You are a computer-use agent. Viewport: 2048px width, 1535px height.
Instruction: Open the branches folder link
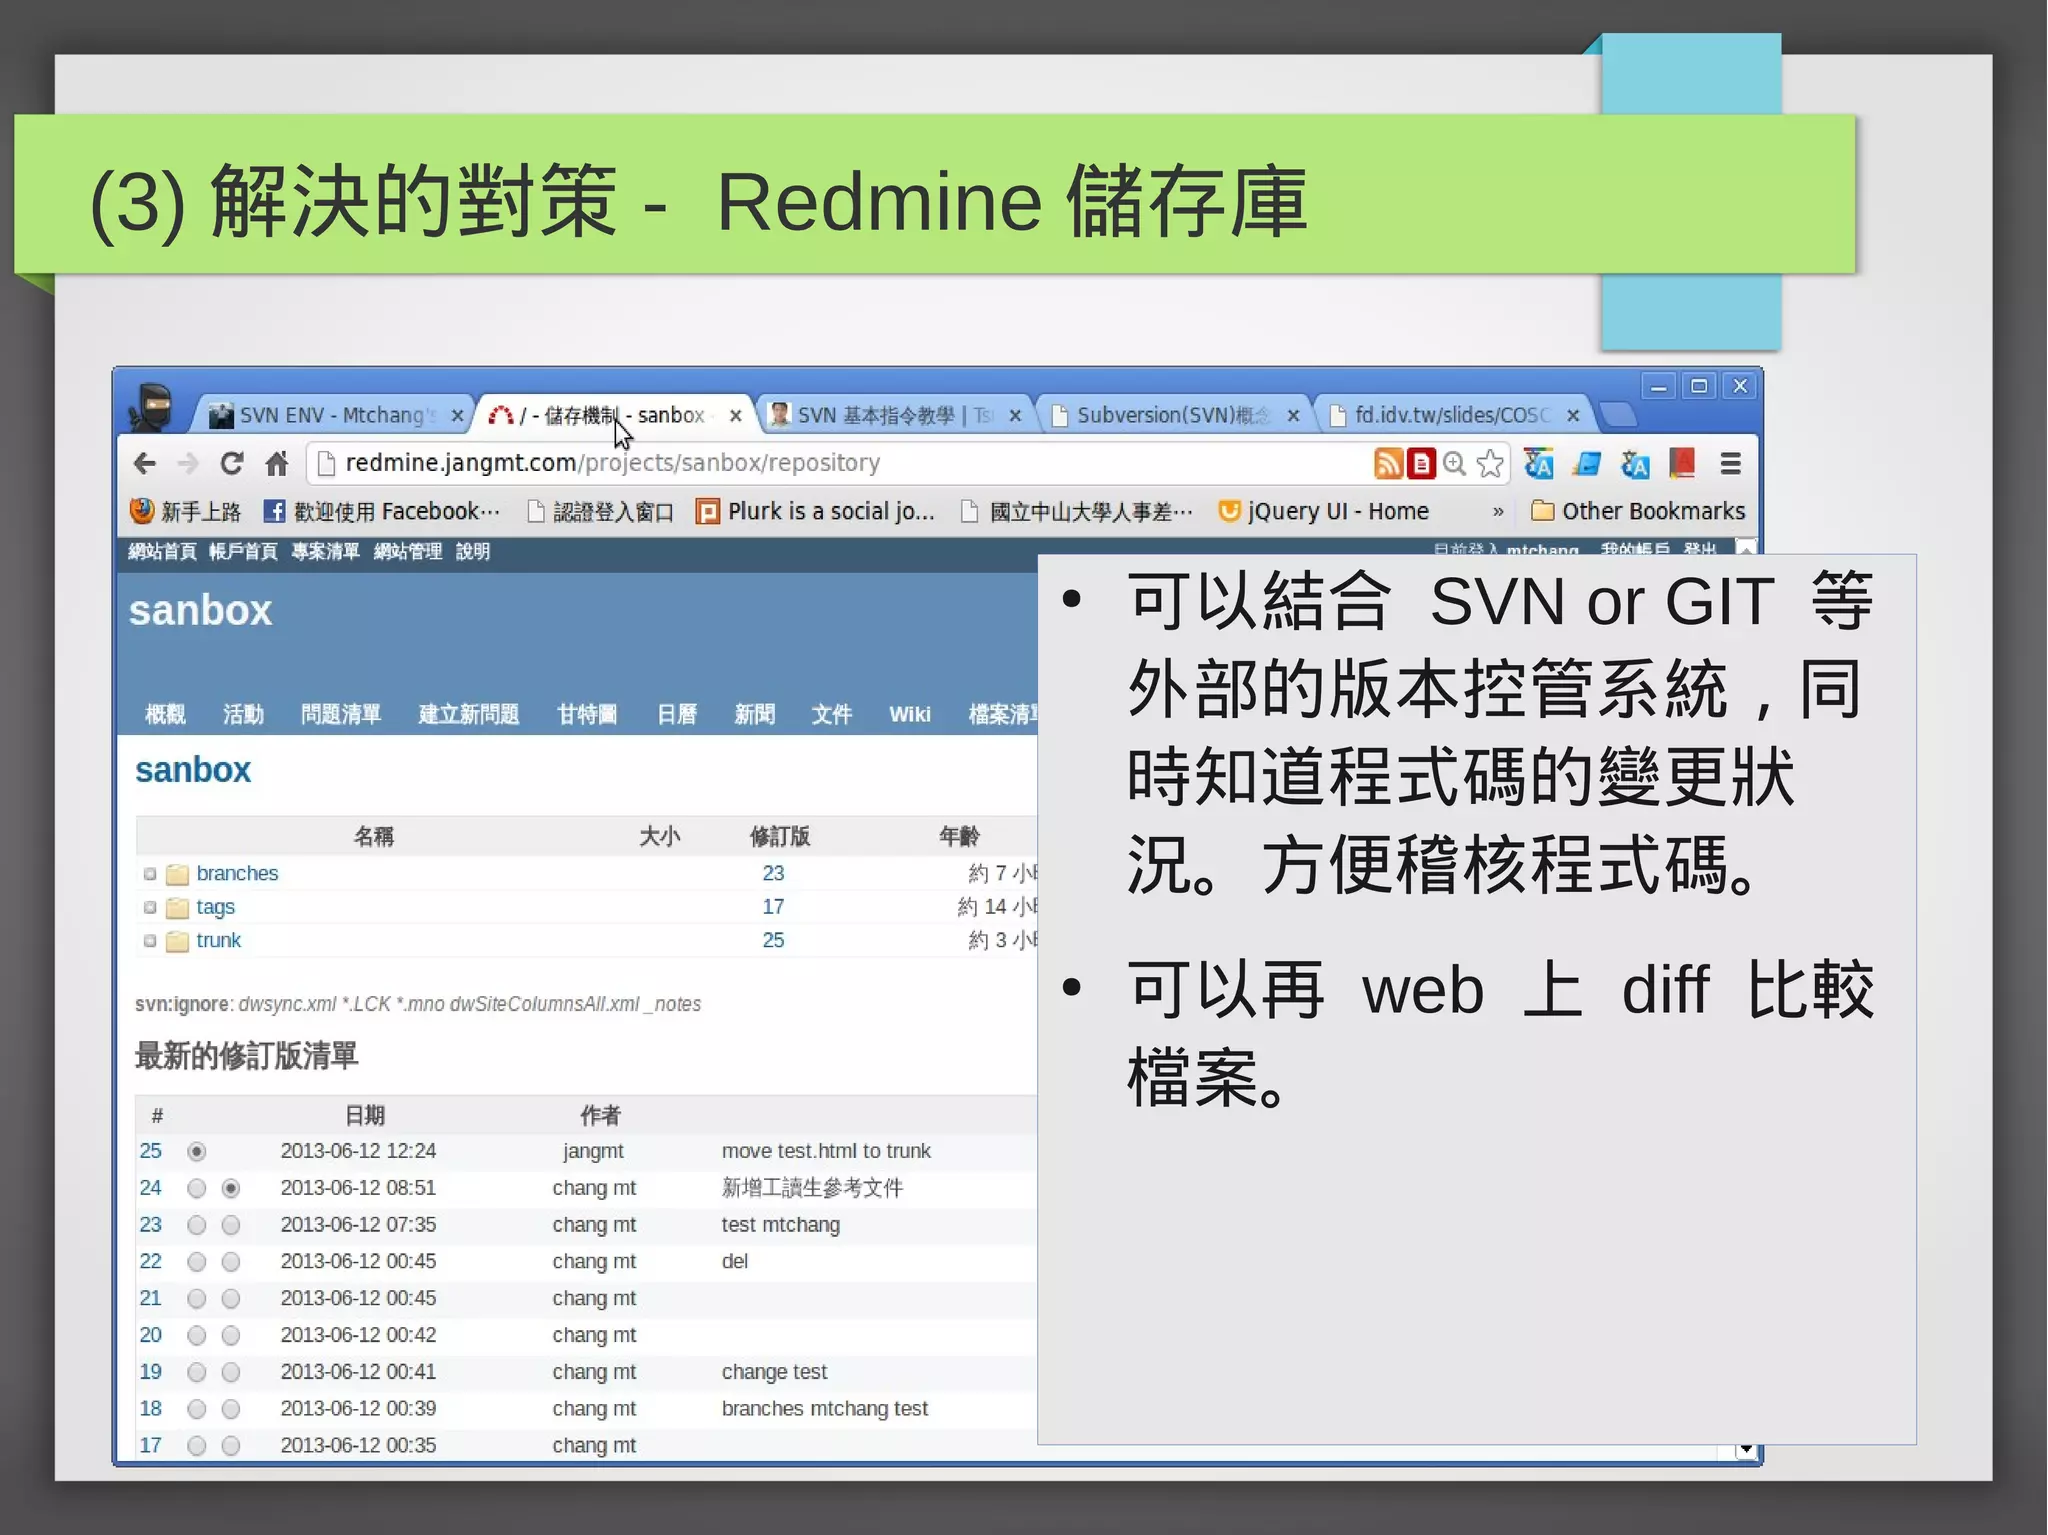237,874
